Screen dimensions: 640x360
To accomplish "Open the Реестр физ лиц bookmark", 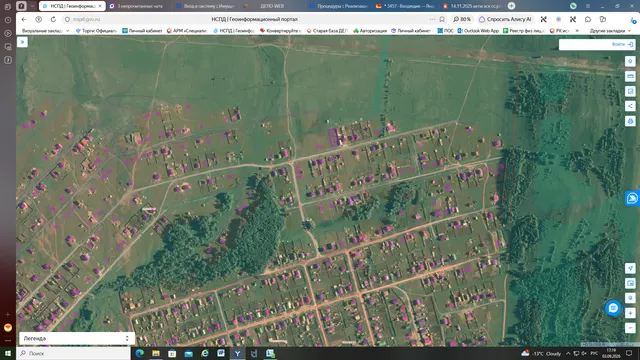I will [524, 31].
